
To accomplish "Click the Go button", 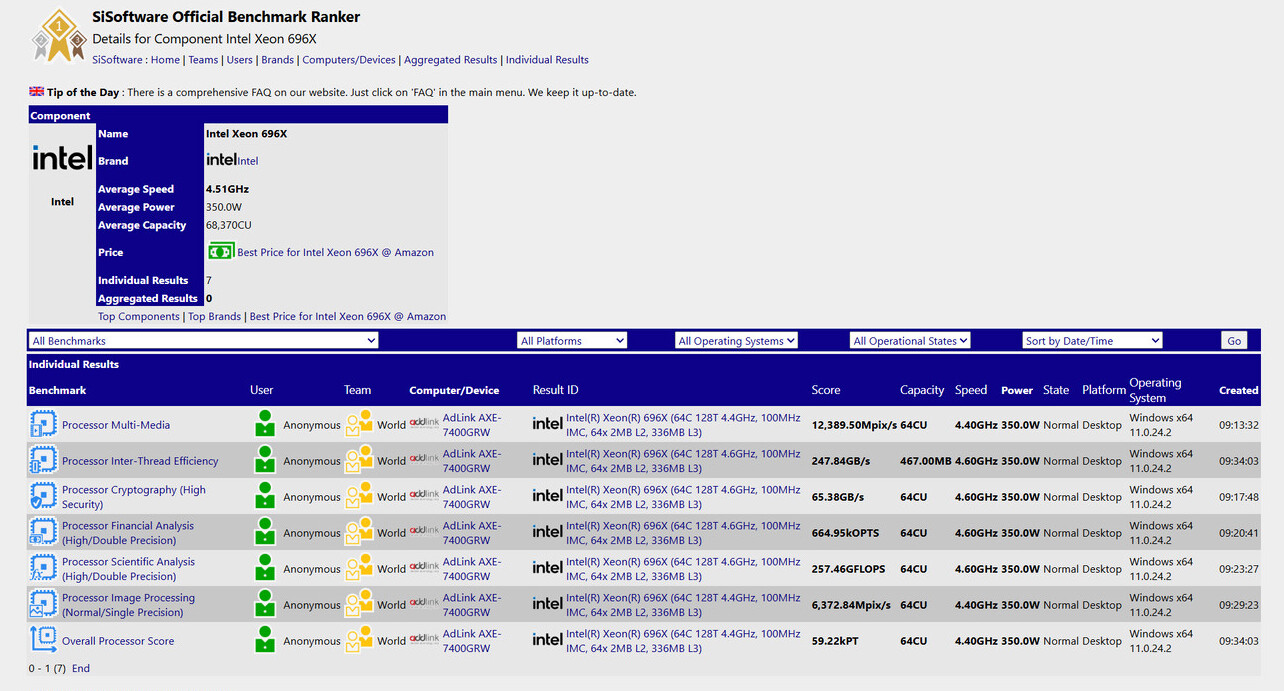I will [x=1234, y=341].
